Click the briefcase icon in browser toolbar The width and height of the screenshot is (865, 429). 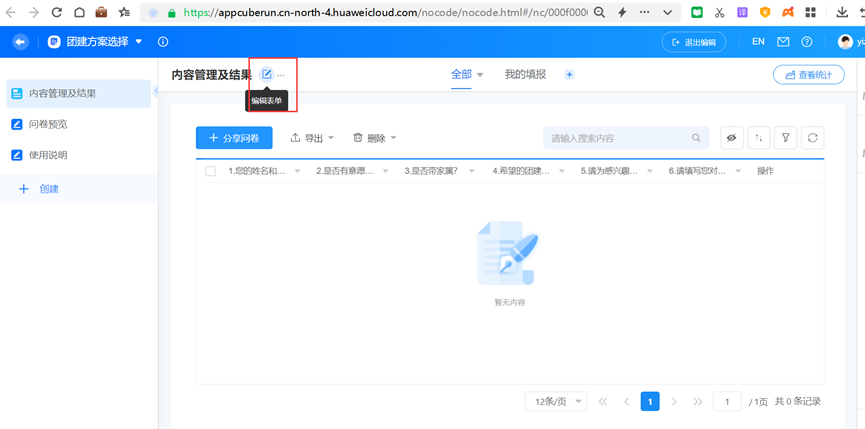click(102, 12)
